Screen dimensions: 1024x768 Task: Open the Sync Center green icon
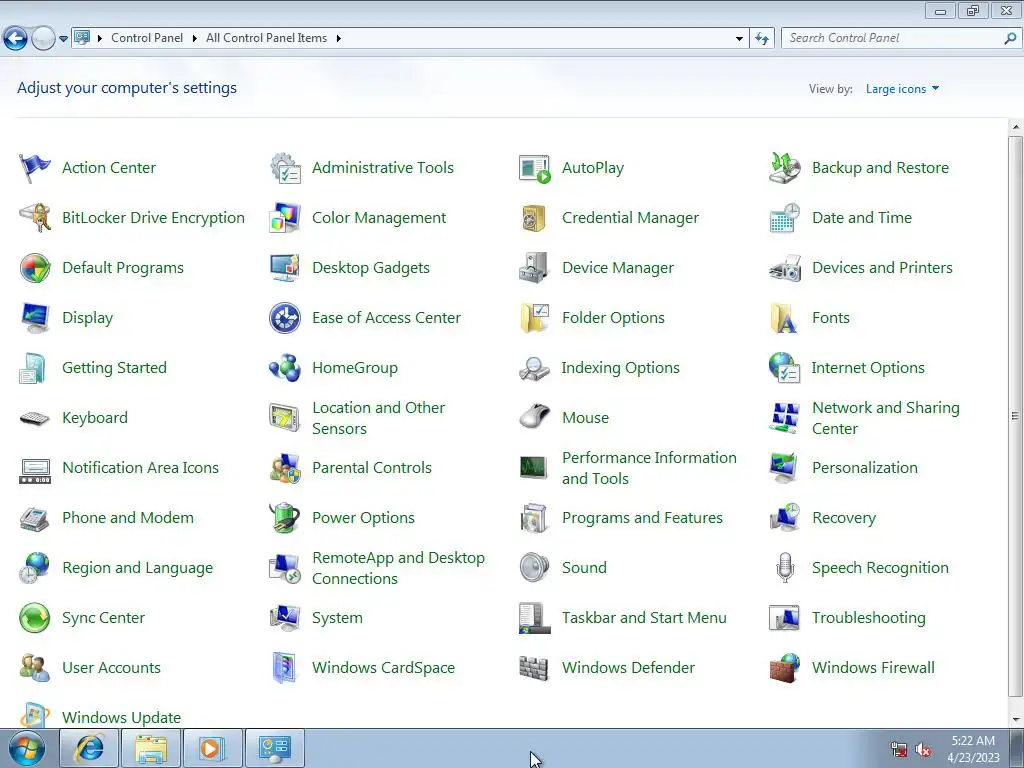(35, 618)
